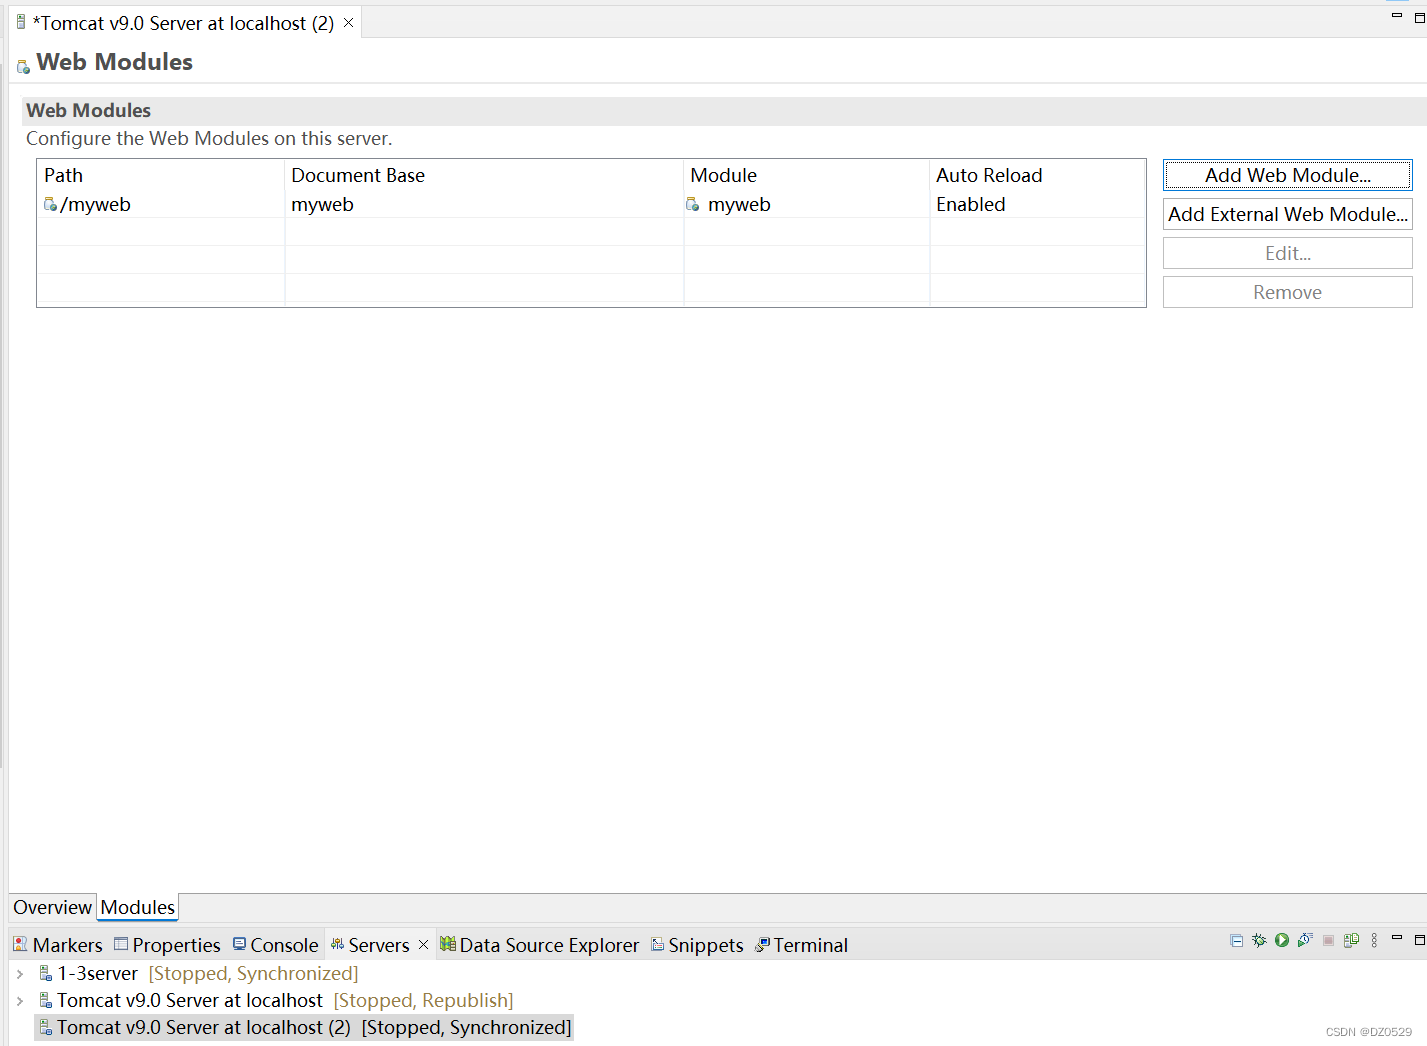The image size is (1427, 1046).
Task: Click the Add Web Module button
Action: [1287, 174]
